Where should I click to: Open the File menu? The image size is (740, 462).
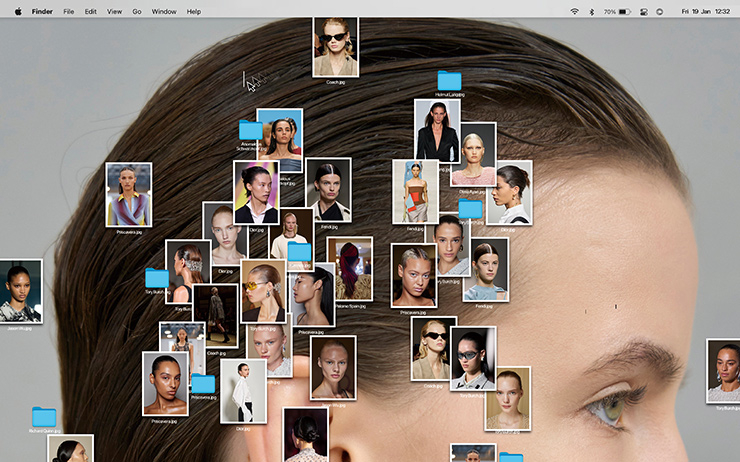click(x=68, y=11)
